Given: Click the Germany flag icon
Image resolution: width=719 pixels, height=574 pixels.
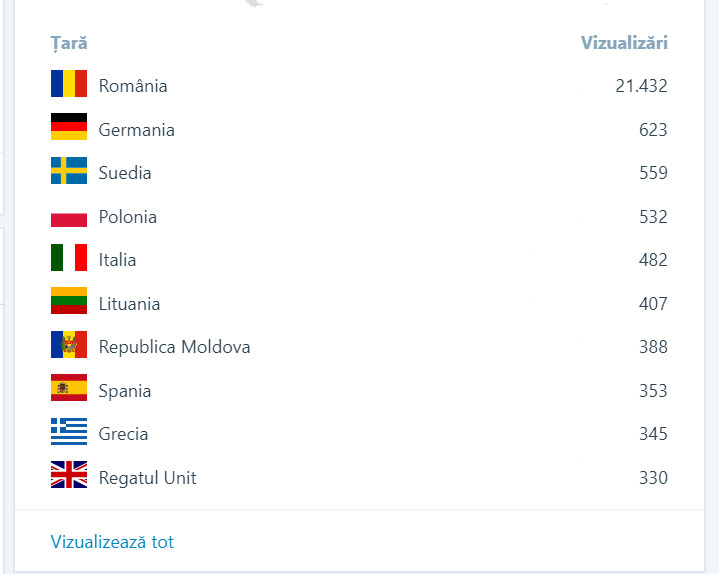Looking at the screenshot, I should (69, 128).
